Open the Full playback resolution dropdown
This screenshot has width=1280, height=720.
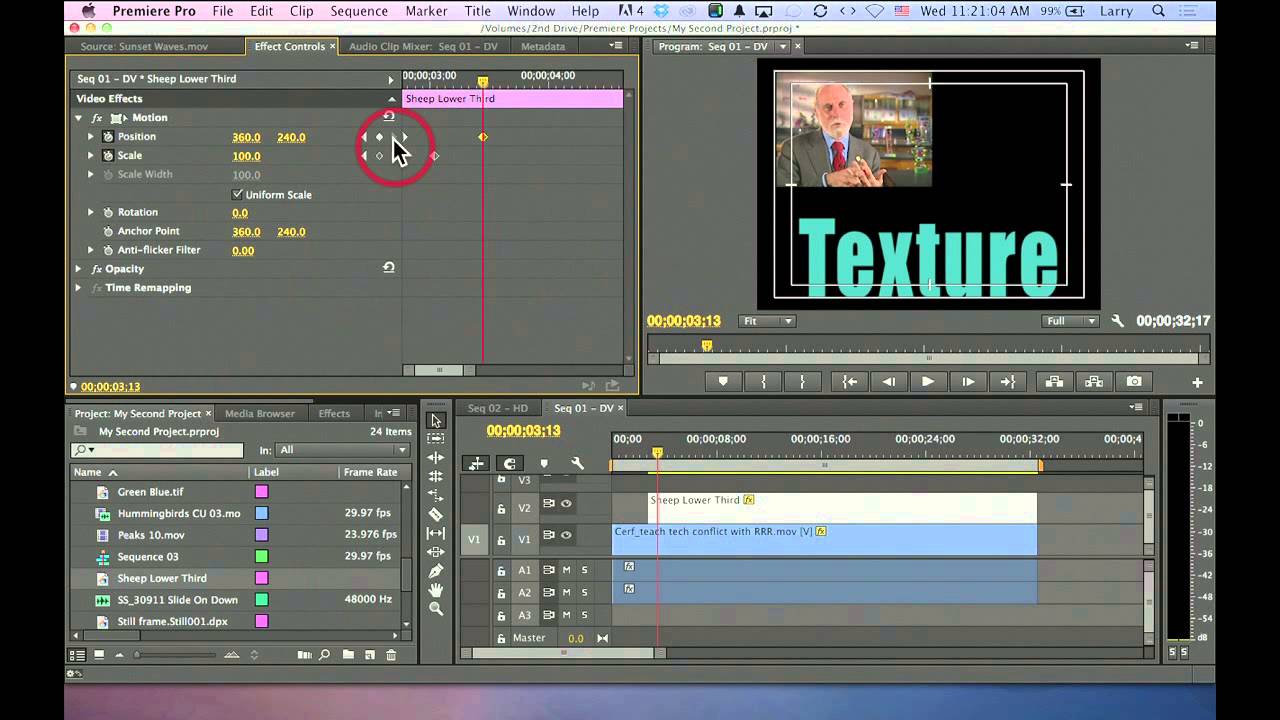[x=1069, y=321]
